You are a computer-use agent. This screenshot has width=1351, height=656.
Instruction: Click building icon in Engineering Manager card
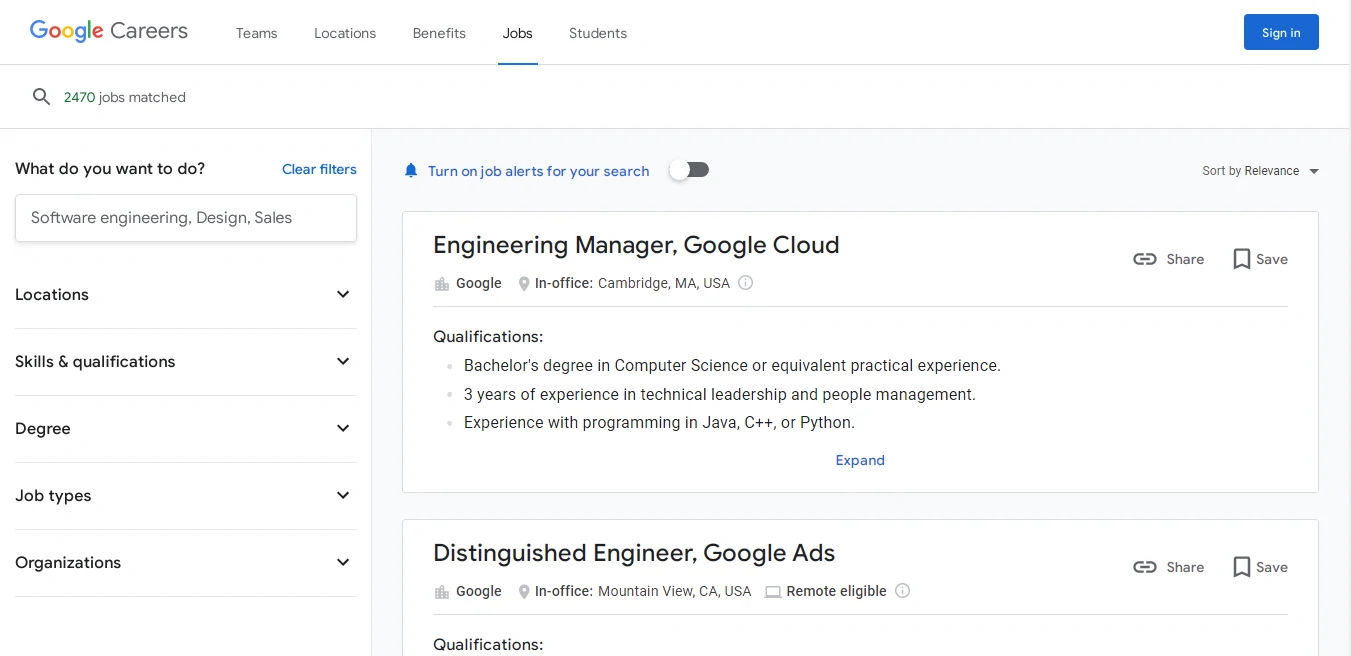point(442,284)
